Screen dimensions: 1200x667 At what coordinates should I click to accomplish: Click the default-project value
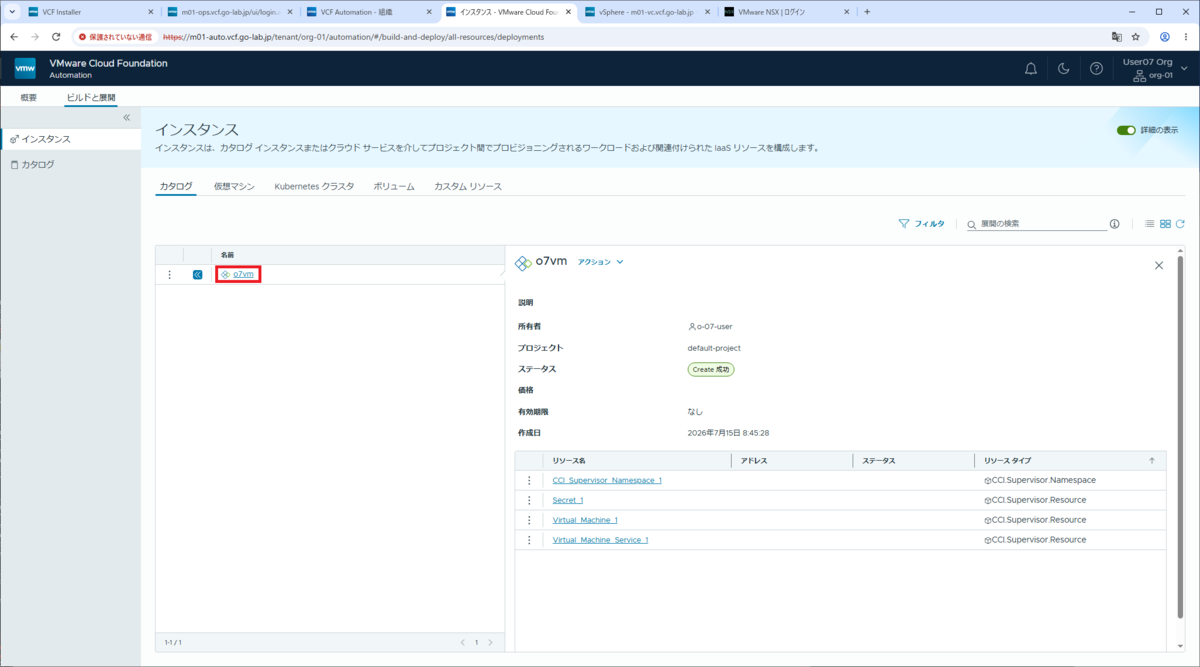click(x=714, y=348)
